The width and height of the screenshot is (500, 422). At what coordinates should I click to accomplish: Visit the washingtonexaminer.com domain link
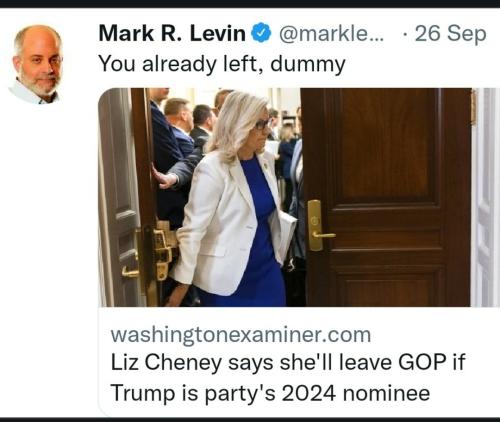(241, 335)
